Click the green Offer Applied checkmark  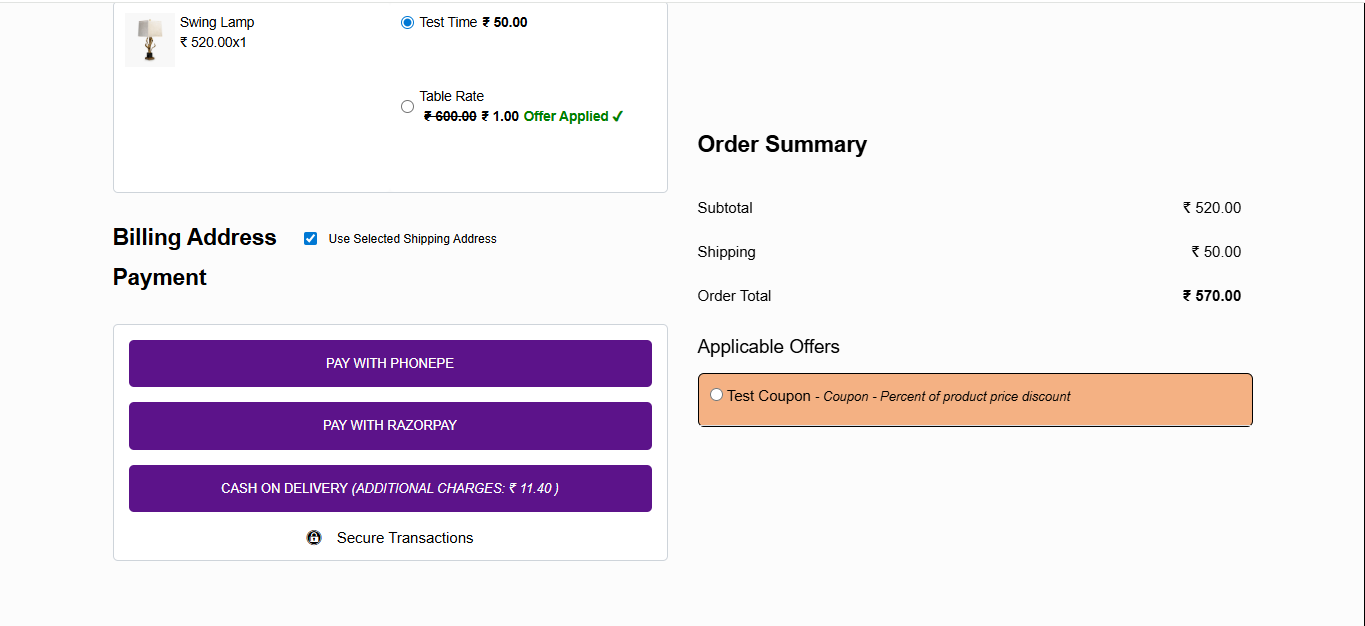617,116
